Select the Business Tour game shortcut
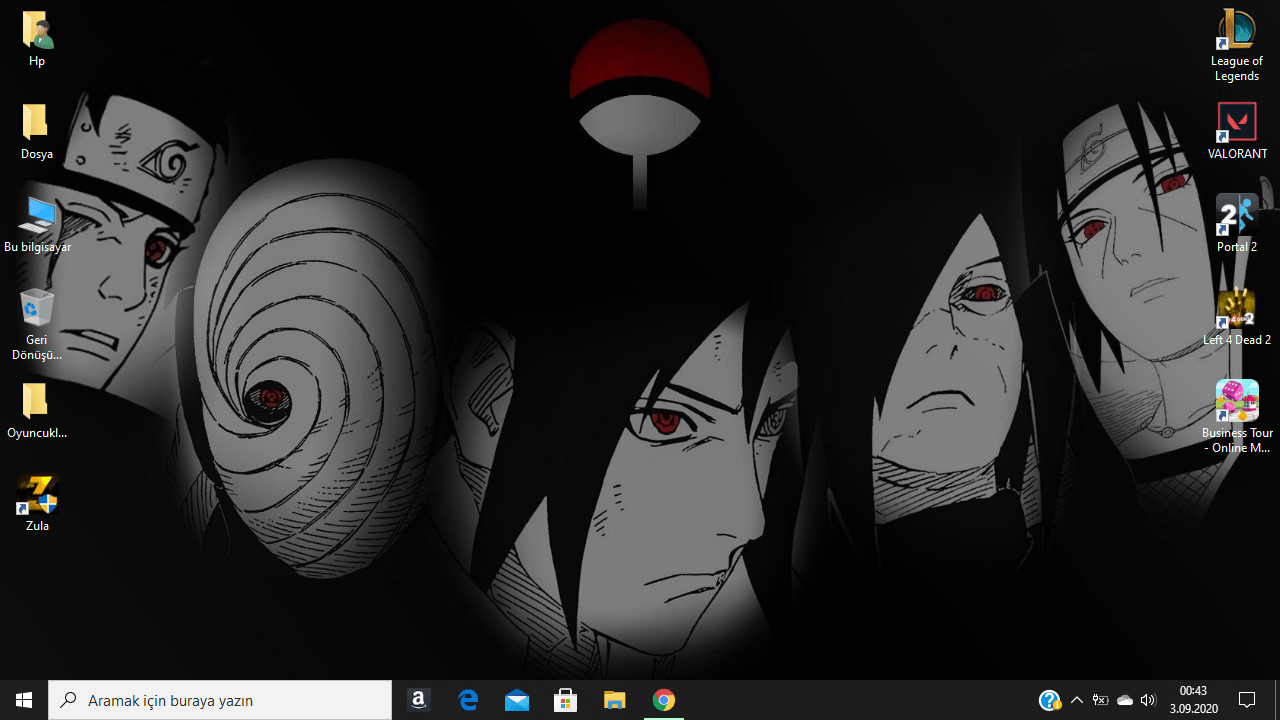 [1237, 417]
